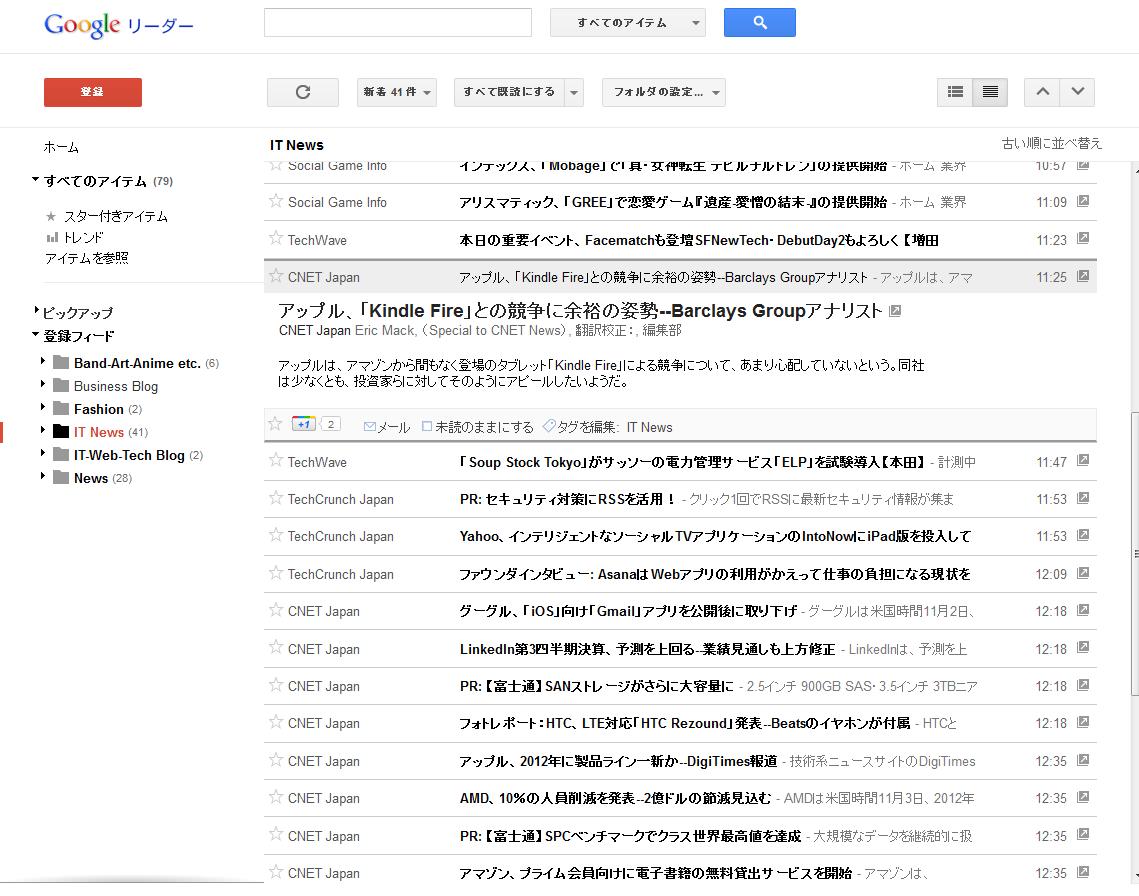
Task: Star the CNET Japan LinkedIn item
Action: tap(275, 647)
